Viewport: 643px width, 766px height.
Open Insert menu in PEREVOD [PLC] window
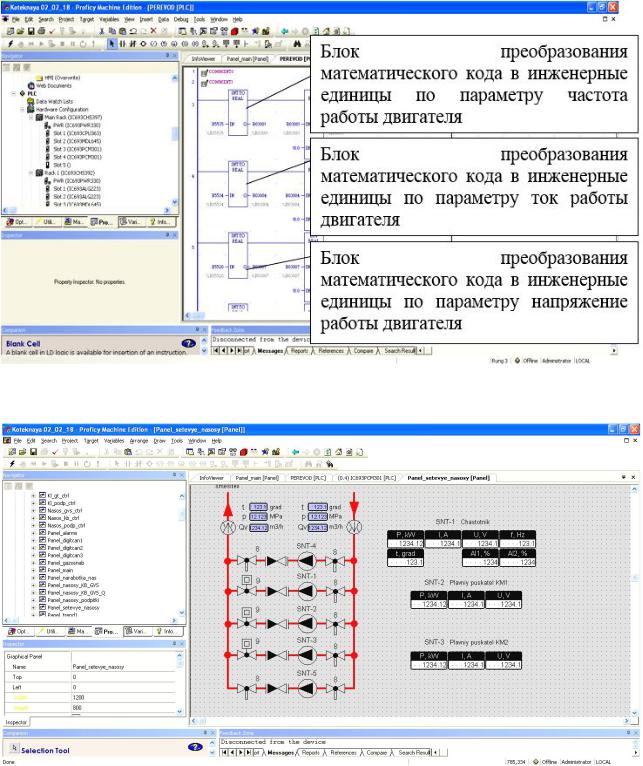click(146, 19)
